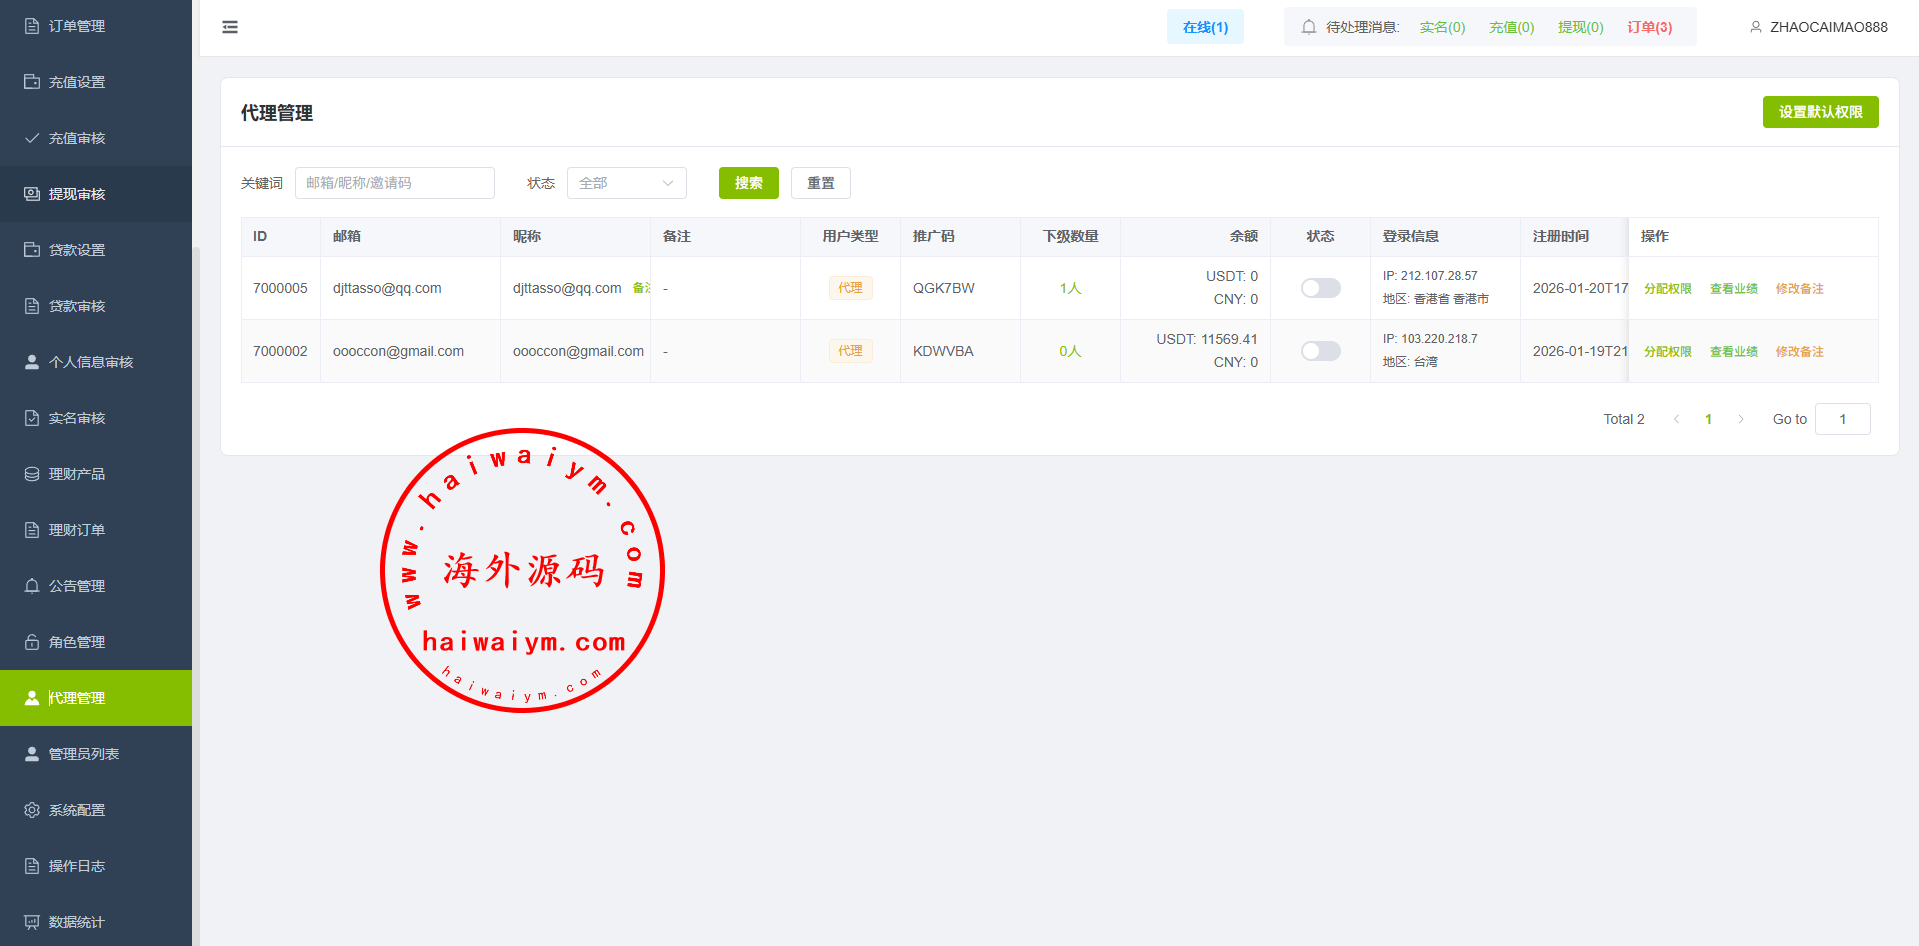Viewport: 1919px width, 946px height.
Task: Open 管理员列表 in the sidebar menu
Action: (84, 754)
